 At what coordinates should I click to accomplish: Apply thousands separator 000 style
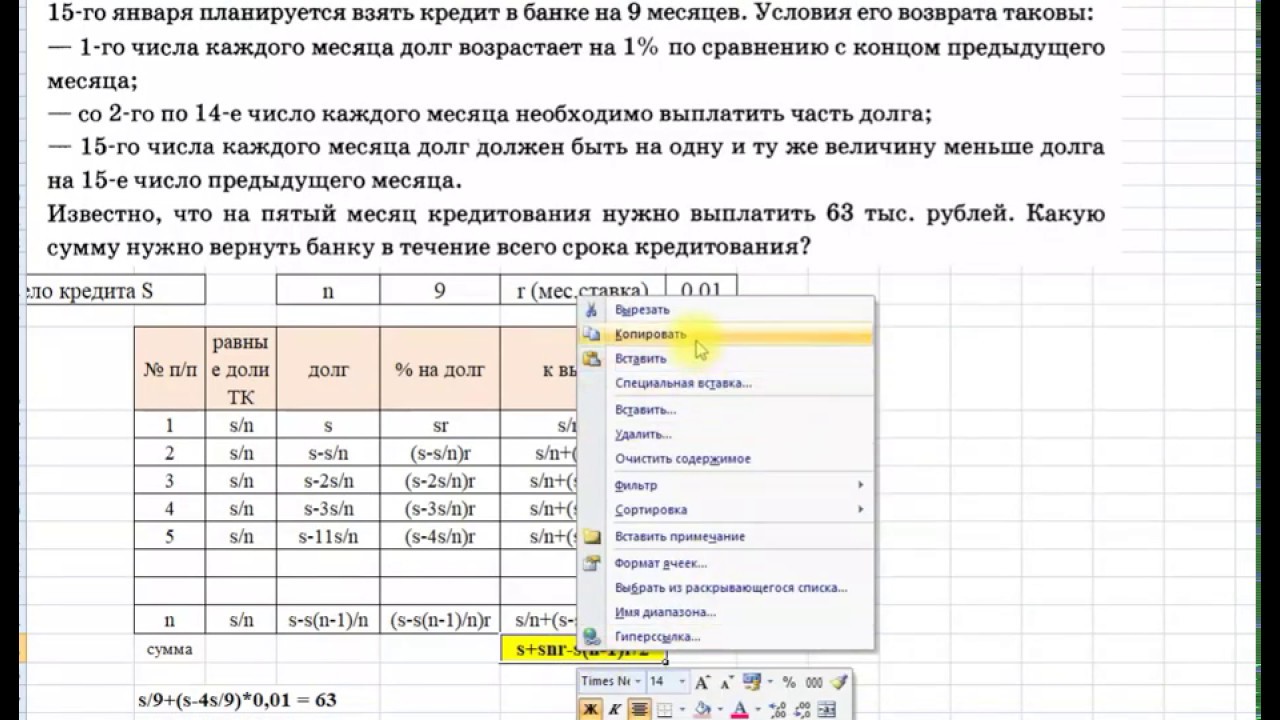814,683
